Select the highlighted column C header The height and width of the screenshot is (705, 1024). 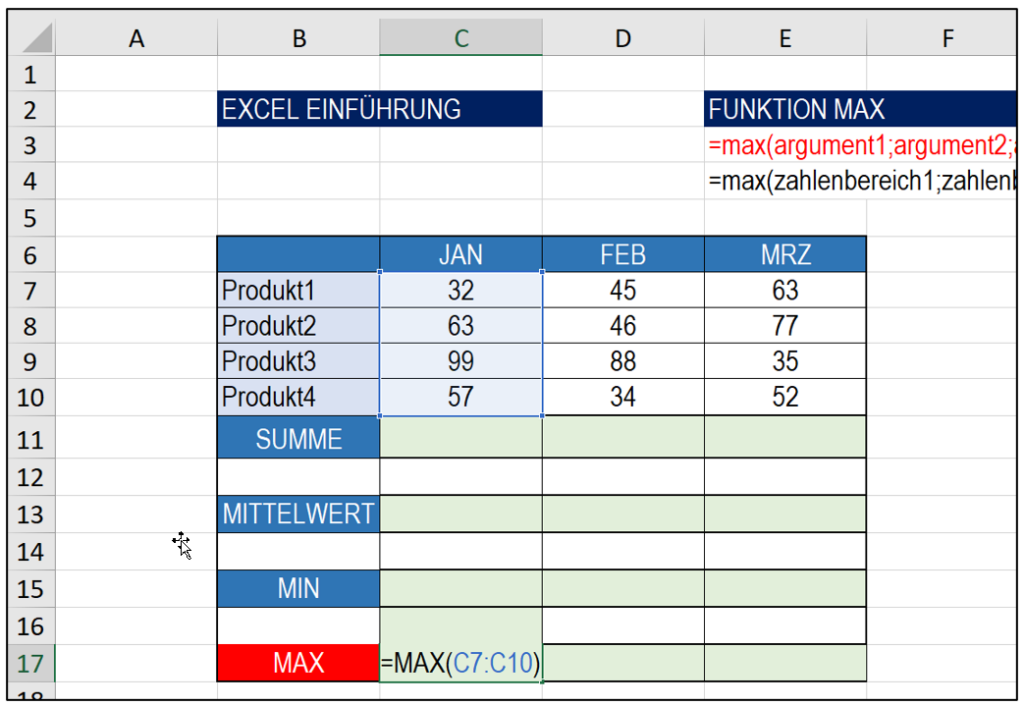[461, 39]
